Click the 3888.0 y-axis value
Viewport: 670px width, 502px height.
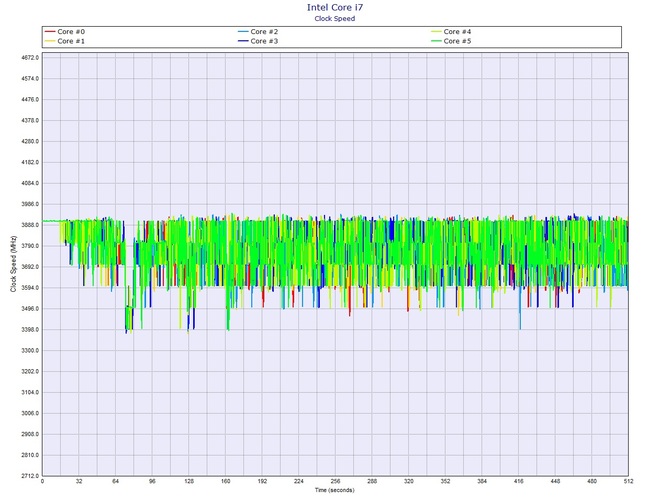tap(30, 225)
